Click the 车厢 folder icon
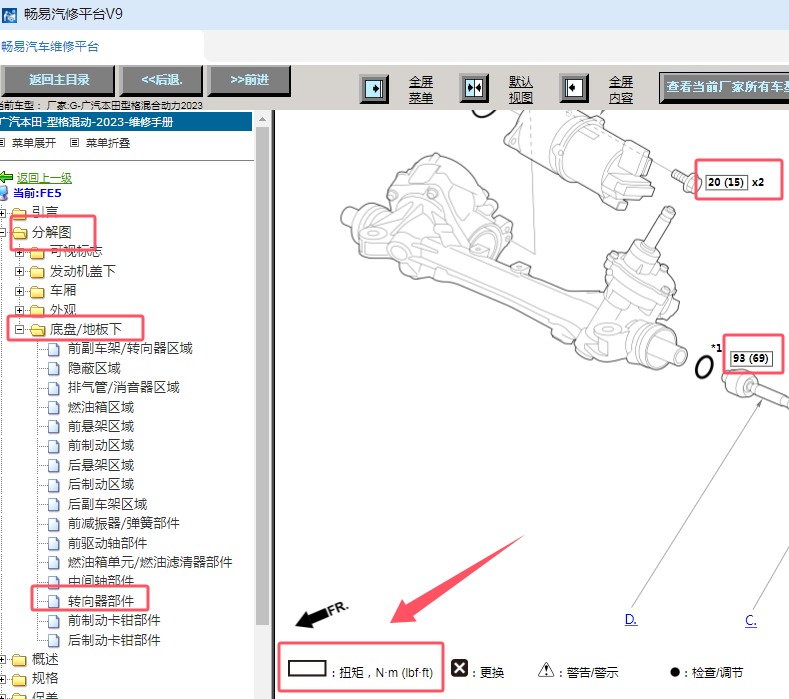Image resolution: width=789 pixels, height=699 pixels. point(37,291)
